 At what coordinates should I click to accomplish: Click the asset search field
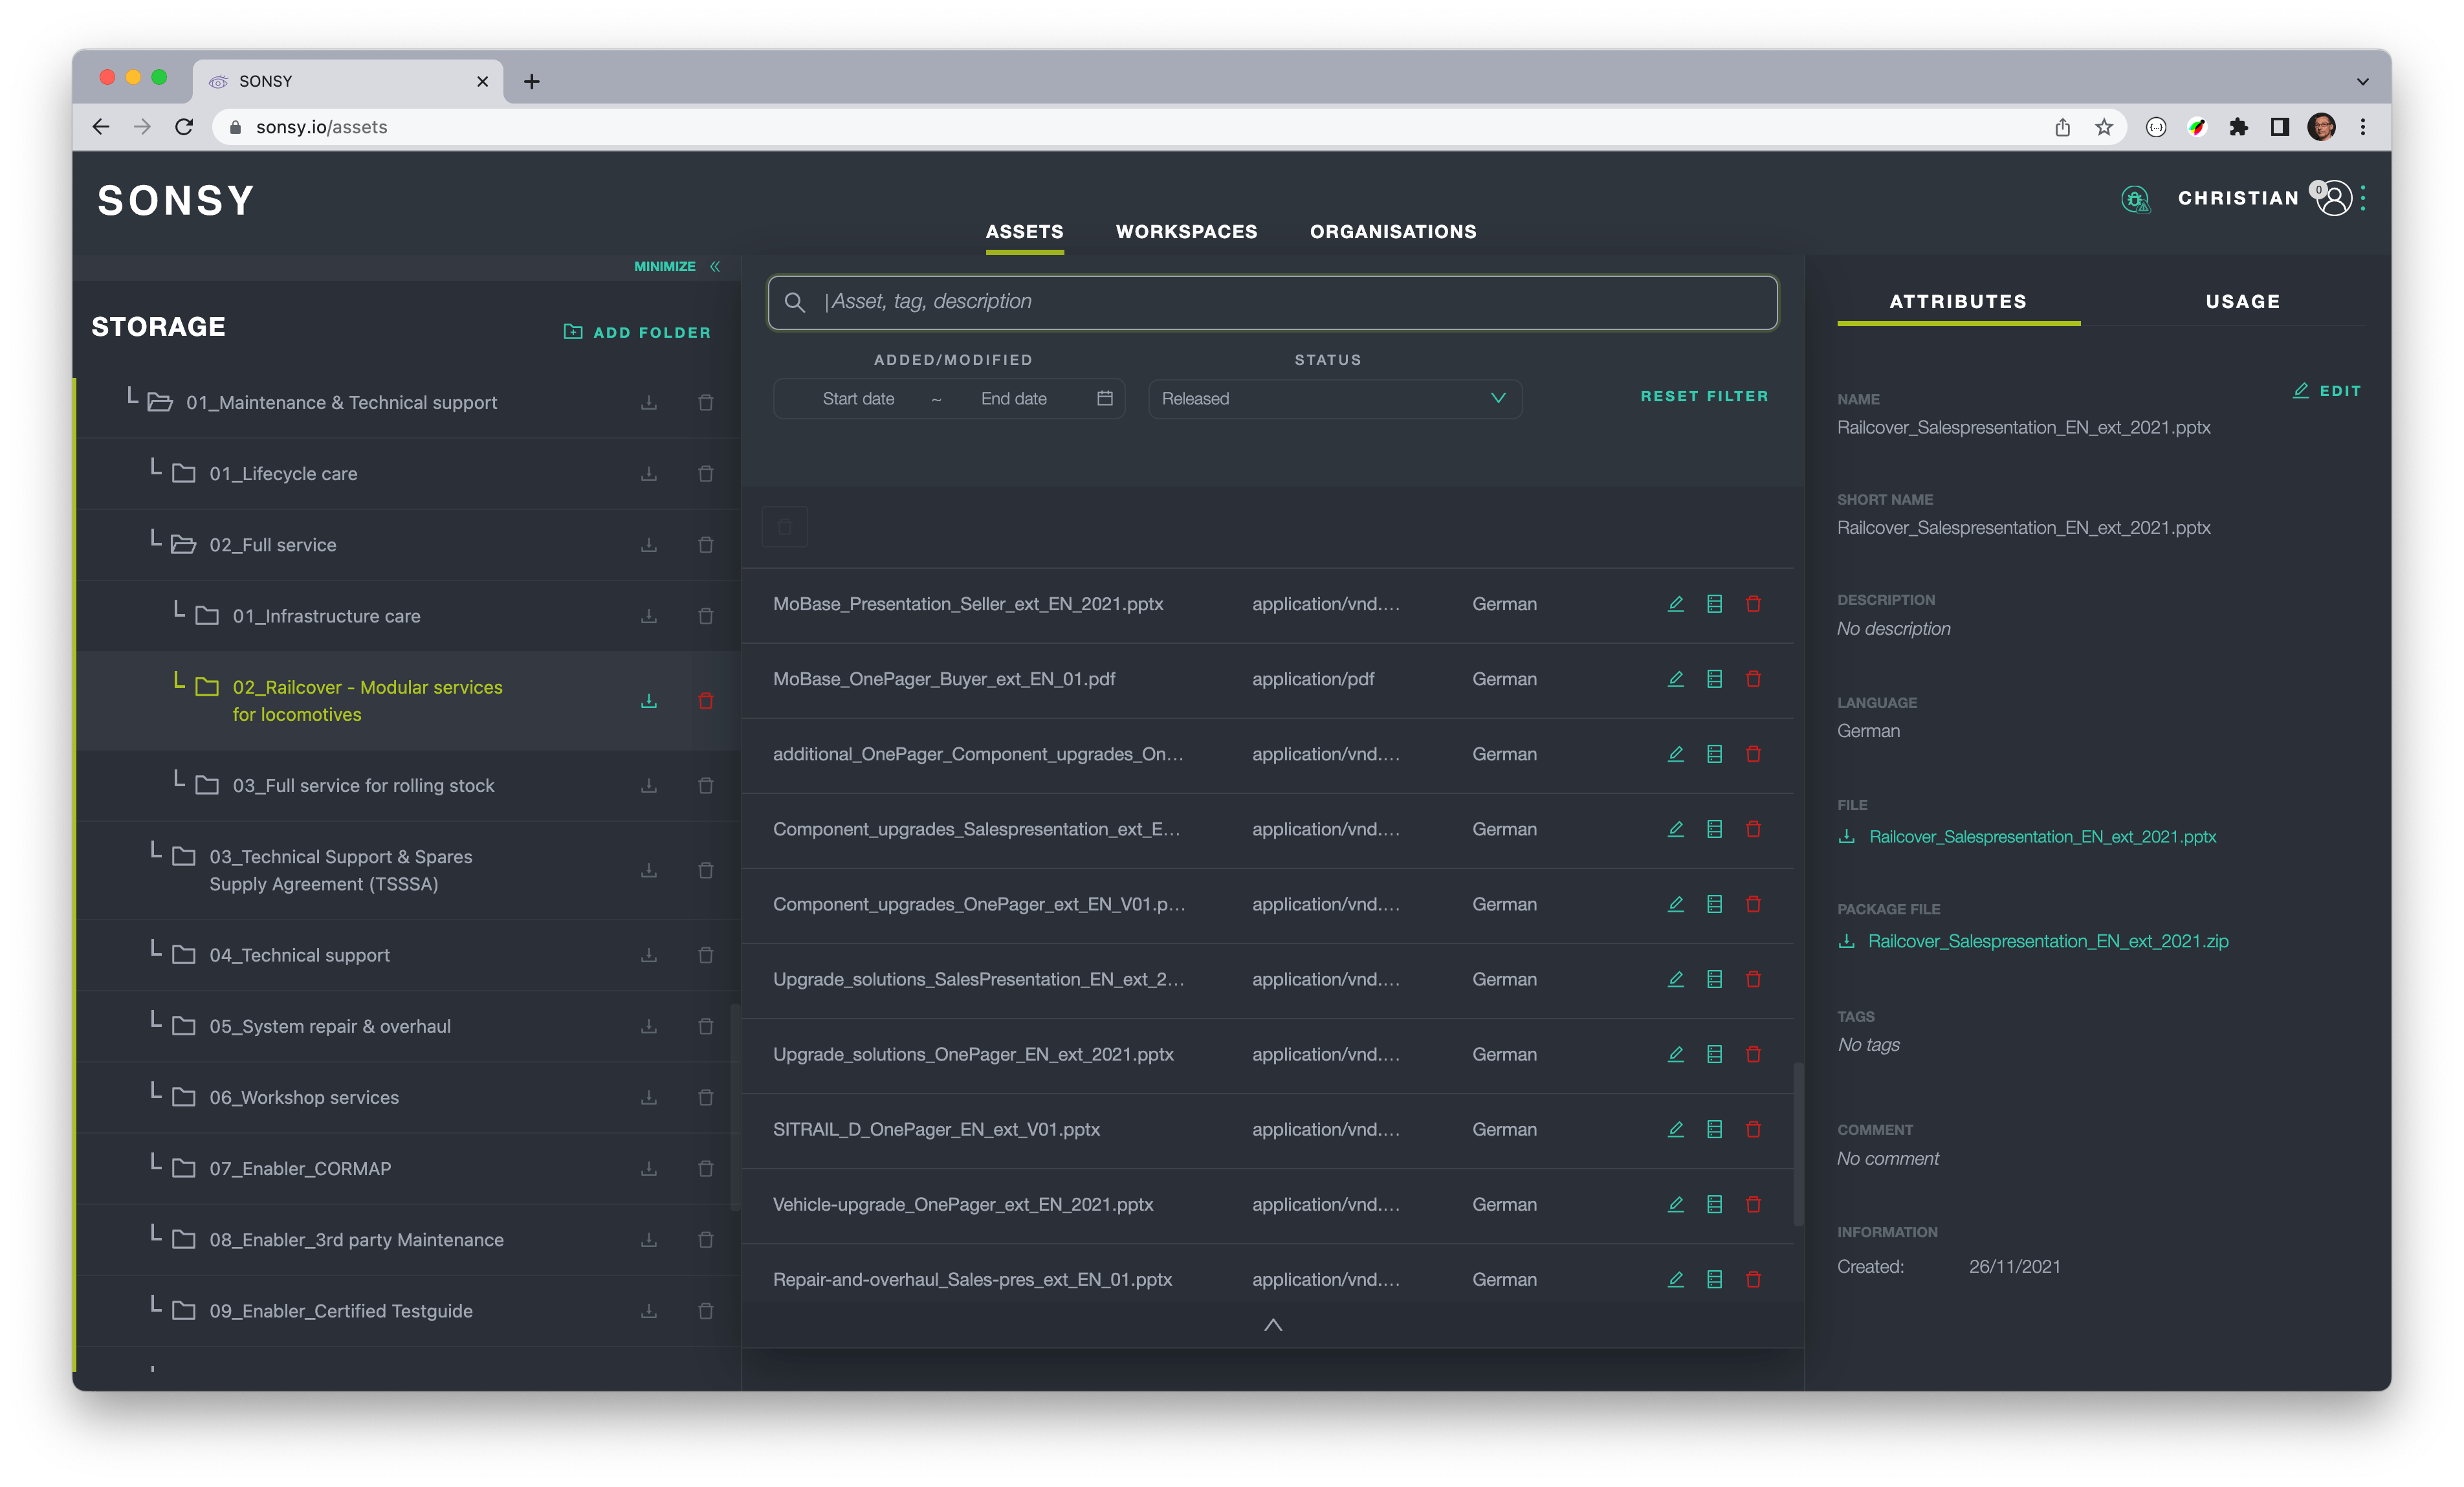click(1272, 302)
